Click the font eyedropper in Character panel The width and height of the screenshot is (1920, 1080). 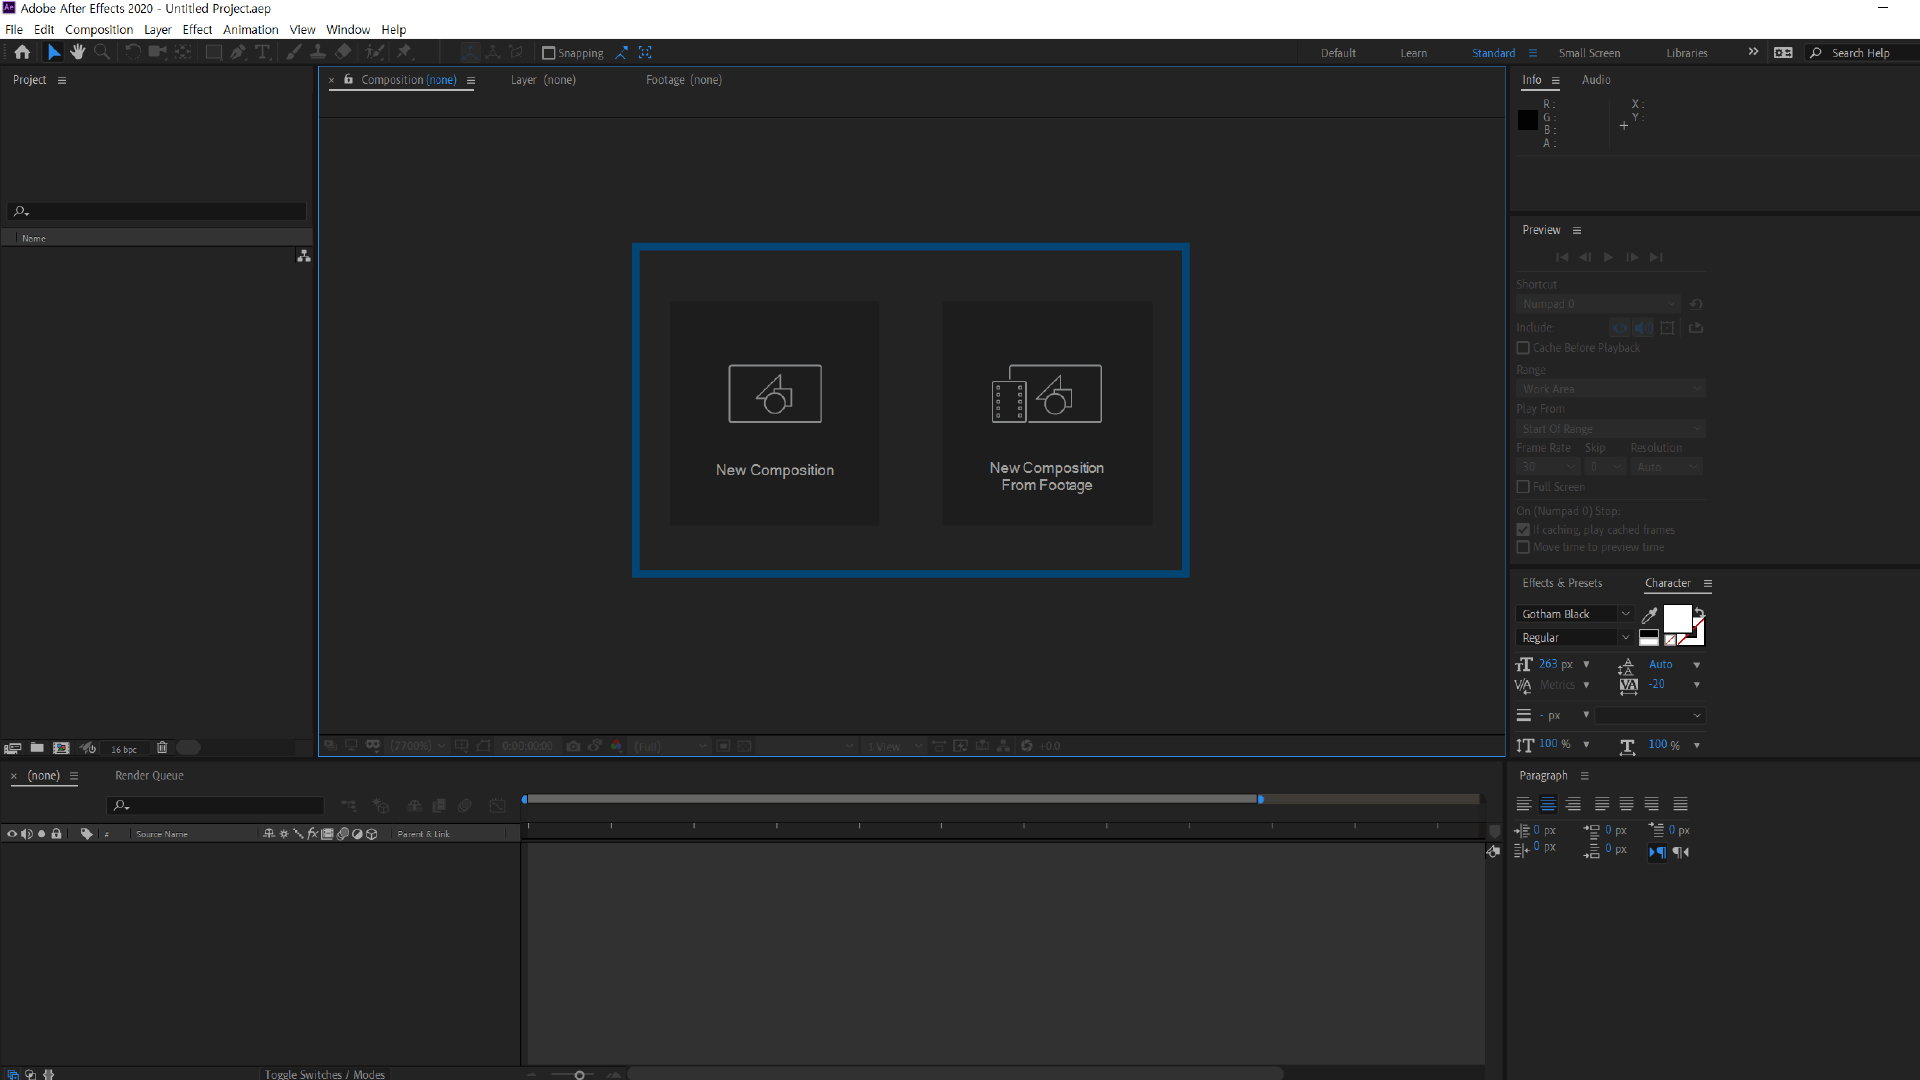point(1649,615)
